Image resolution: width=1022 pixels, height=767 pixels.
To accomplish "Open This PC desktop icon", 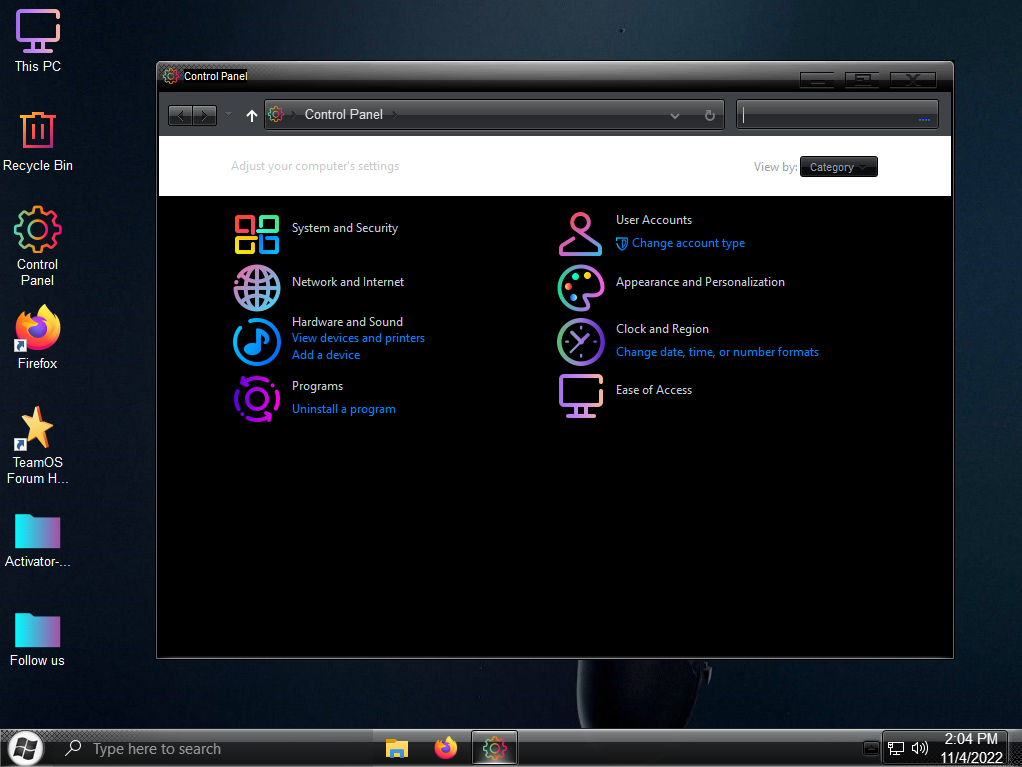I will [x=37, y=40].
